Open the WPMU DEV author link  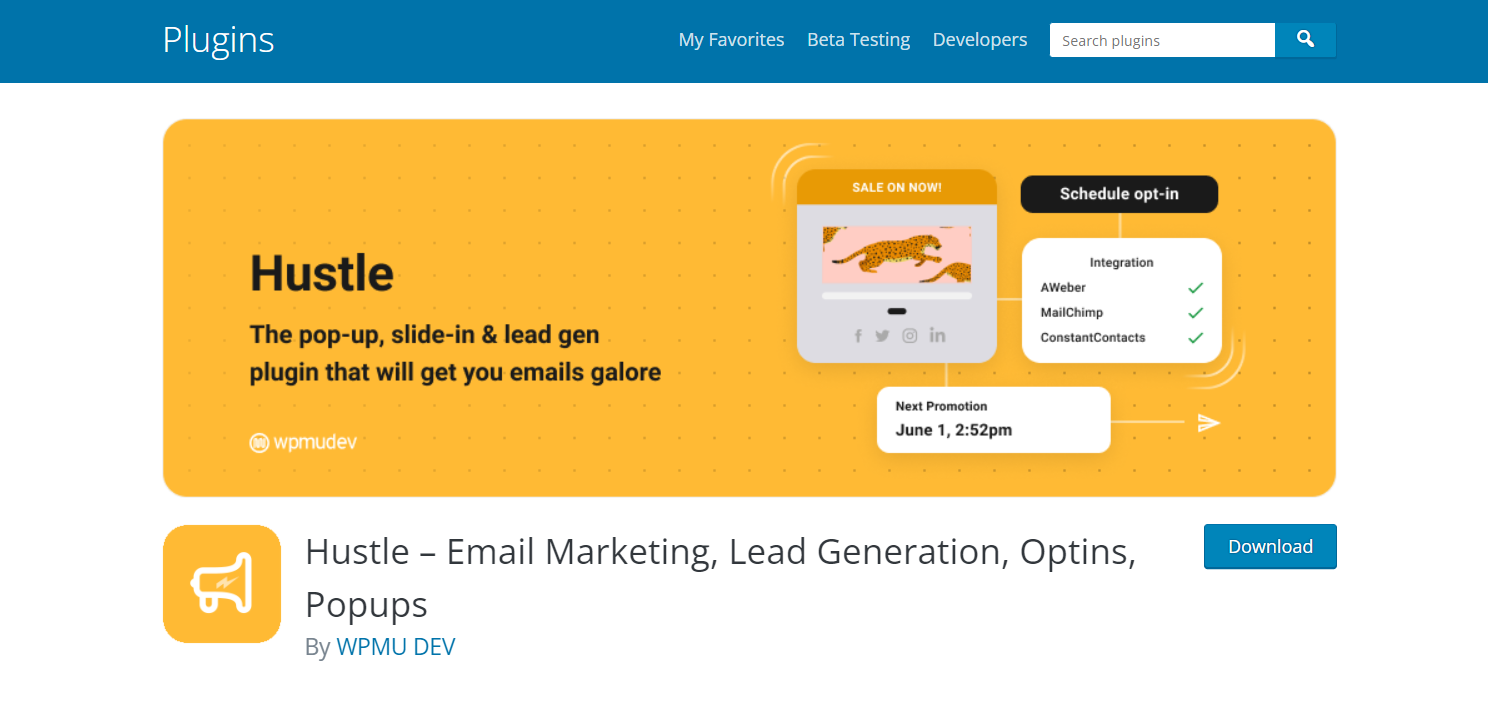click(396, 647)
